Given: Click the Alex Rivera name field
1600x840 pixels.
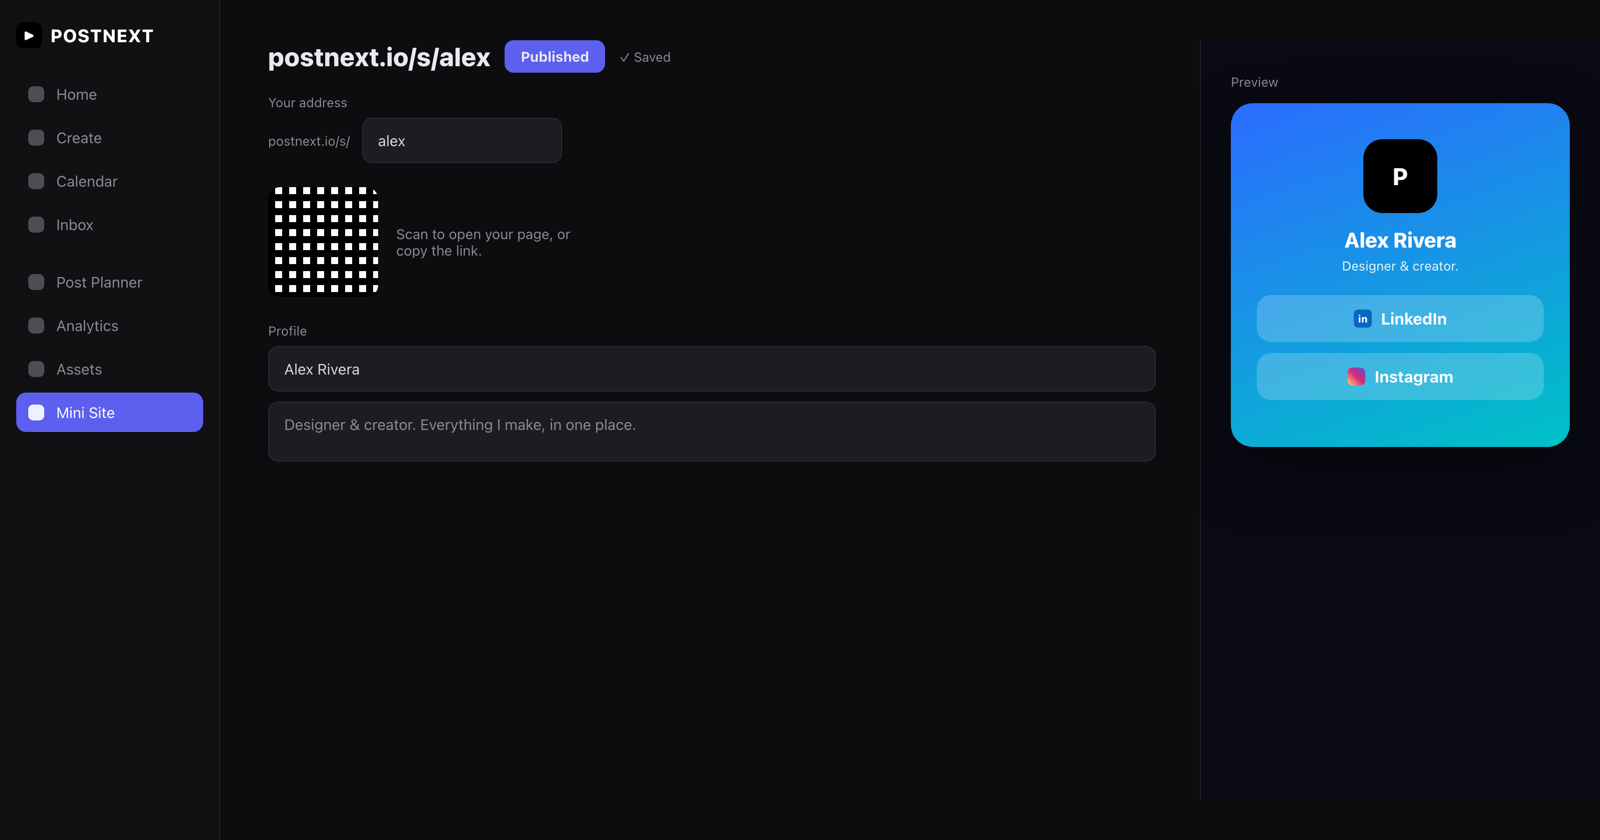Looking at the screenshot, I should pos(712,369).
